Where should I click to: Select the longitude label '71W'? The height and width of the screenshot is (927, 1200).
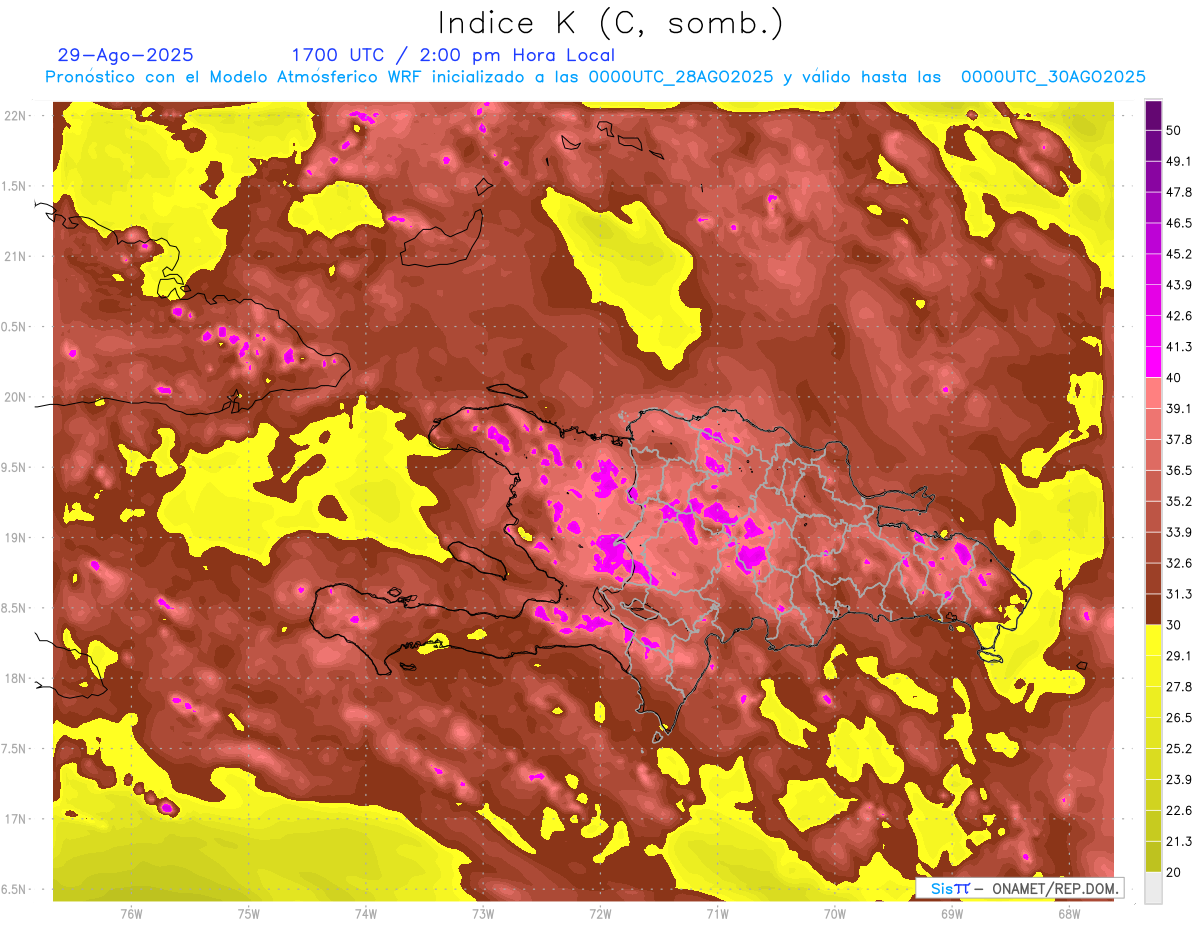[717, 913]
